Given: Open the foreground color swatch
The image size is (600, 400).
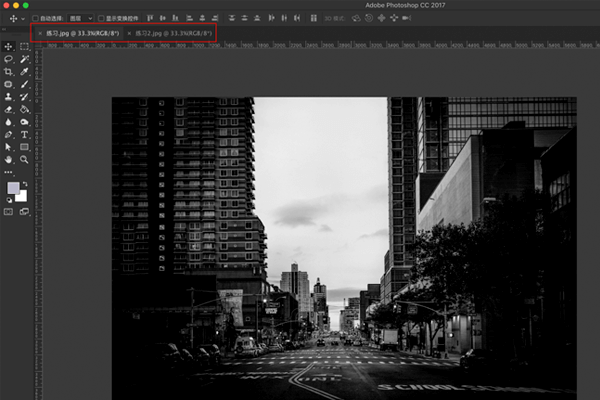Looking at the screenshot, I should 13,188.
